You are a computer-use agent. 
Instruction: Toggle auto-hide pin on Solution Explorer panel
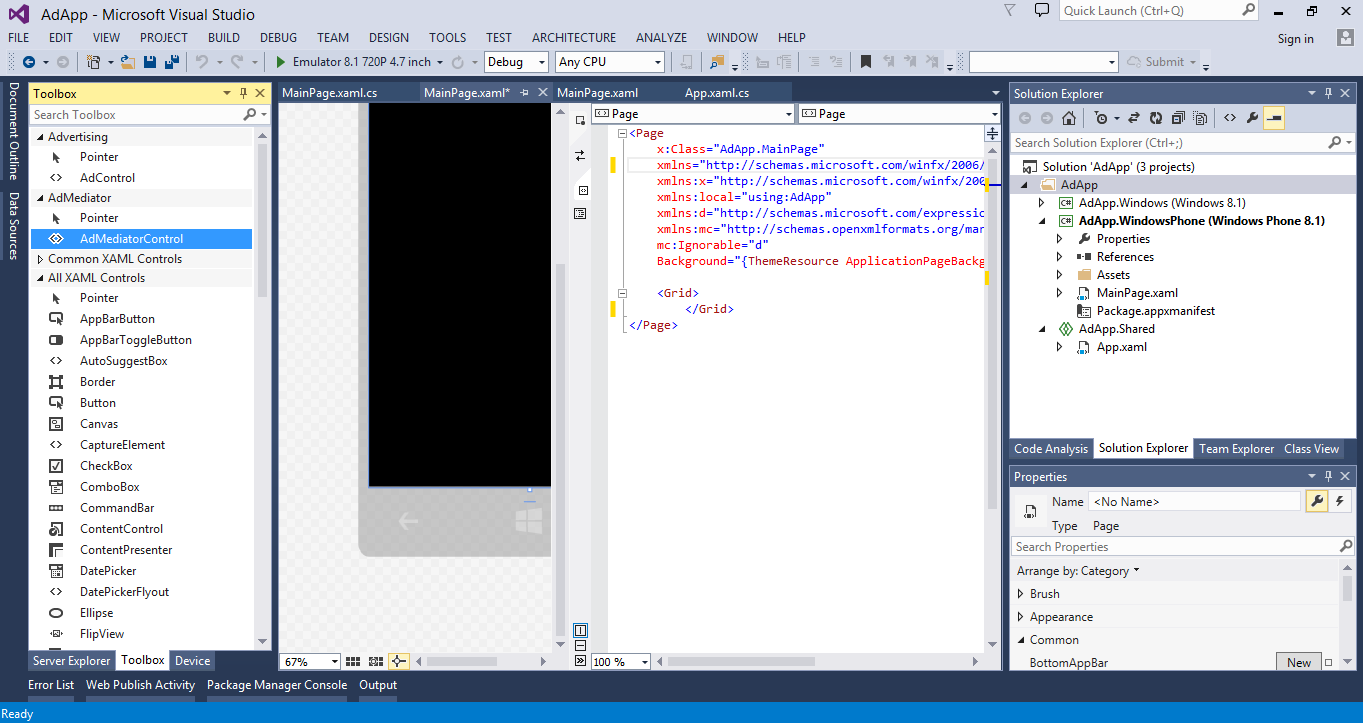pos(1328,93)
